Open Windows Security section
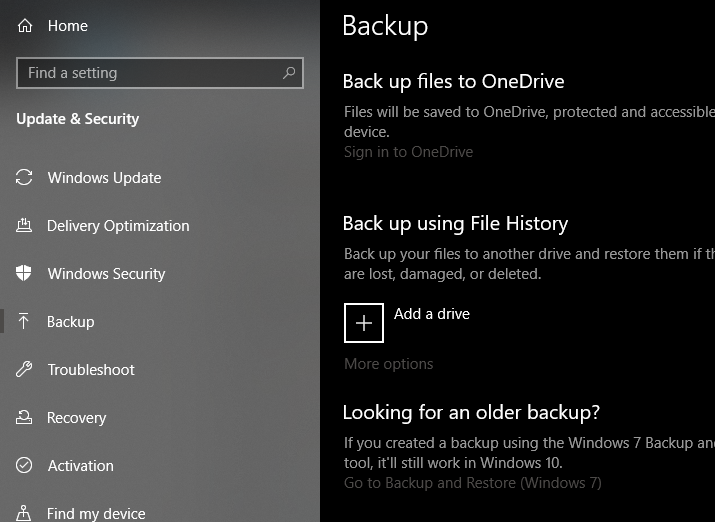The width and height of the screenshot is (715, 522). click(x=106, y=273)
